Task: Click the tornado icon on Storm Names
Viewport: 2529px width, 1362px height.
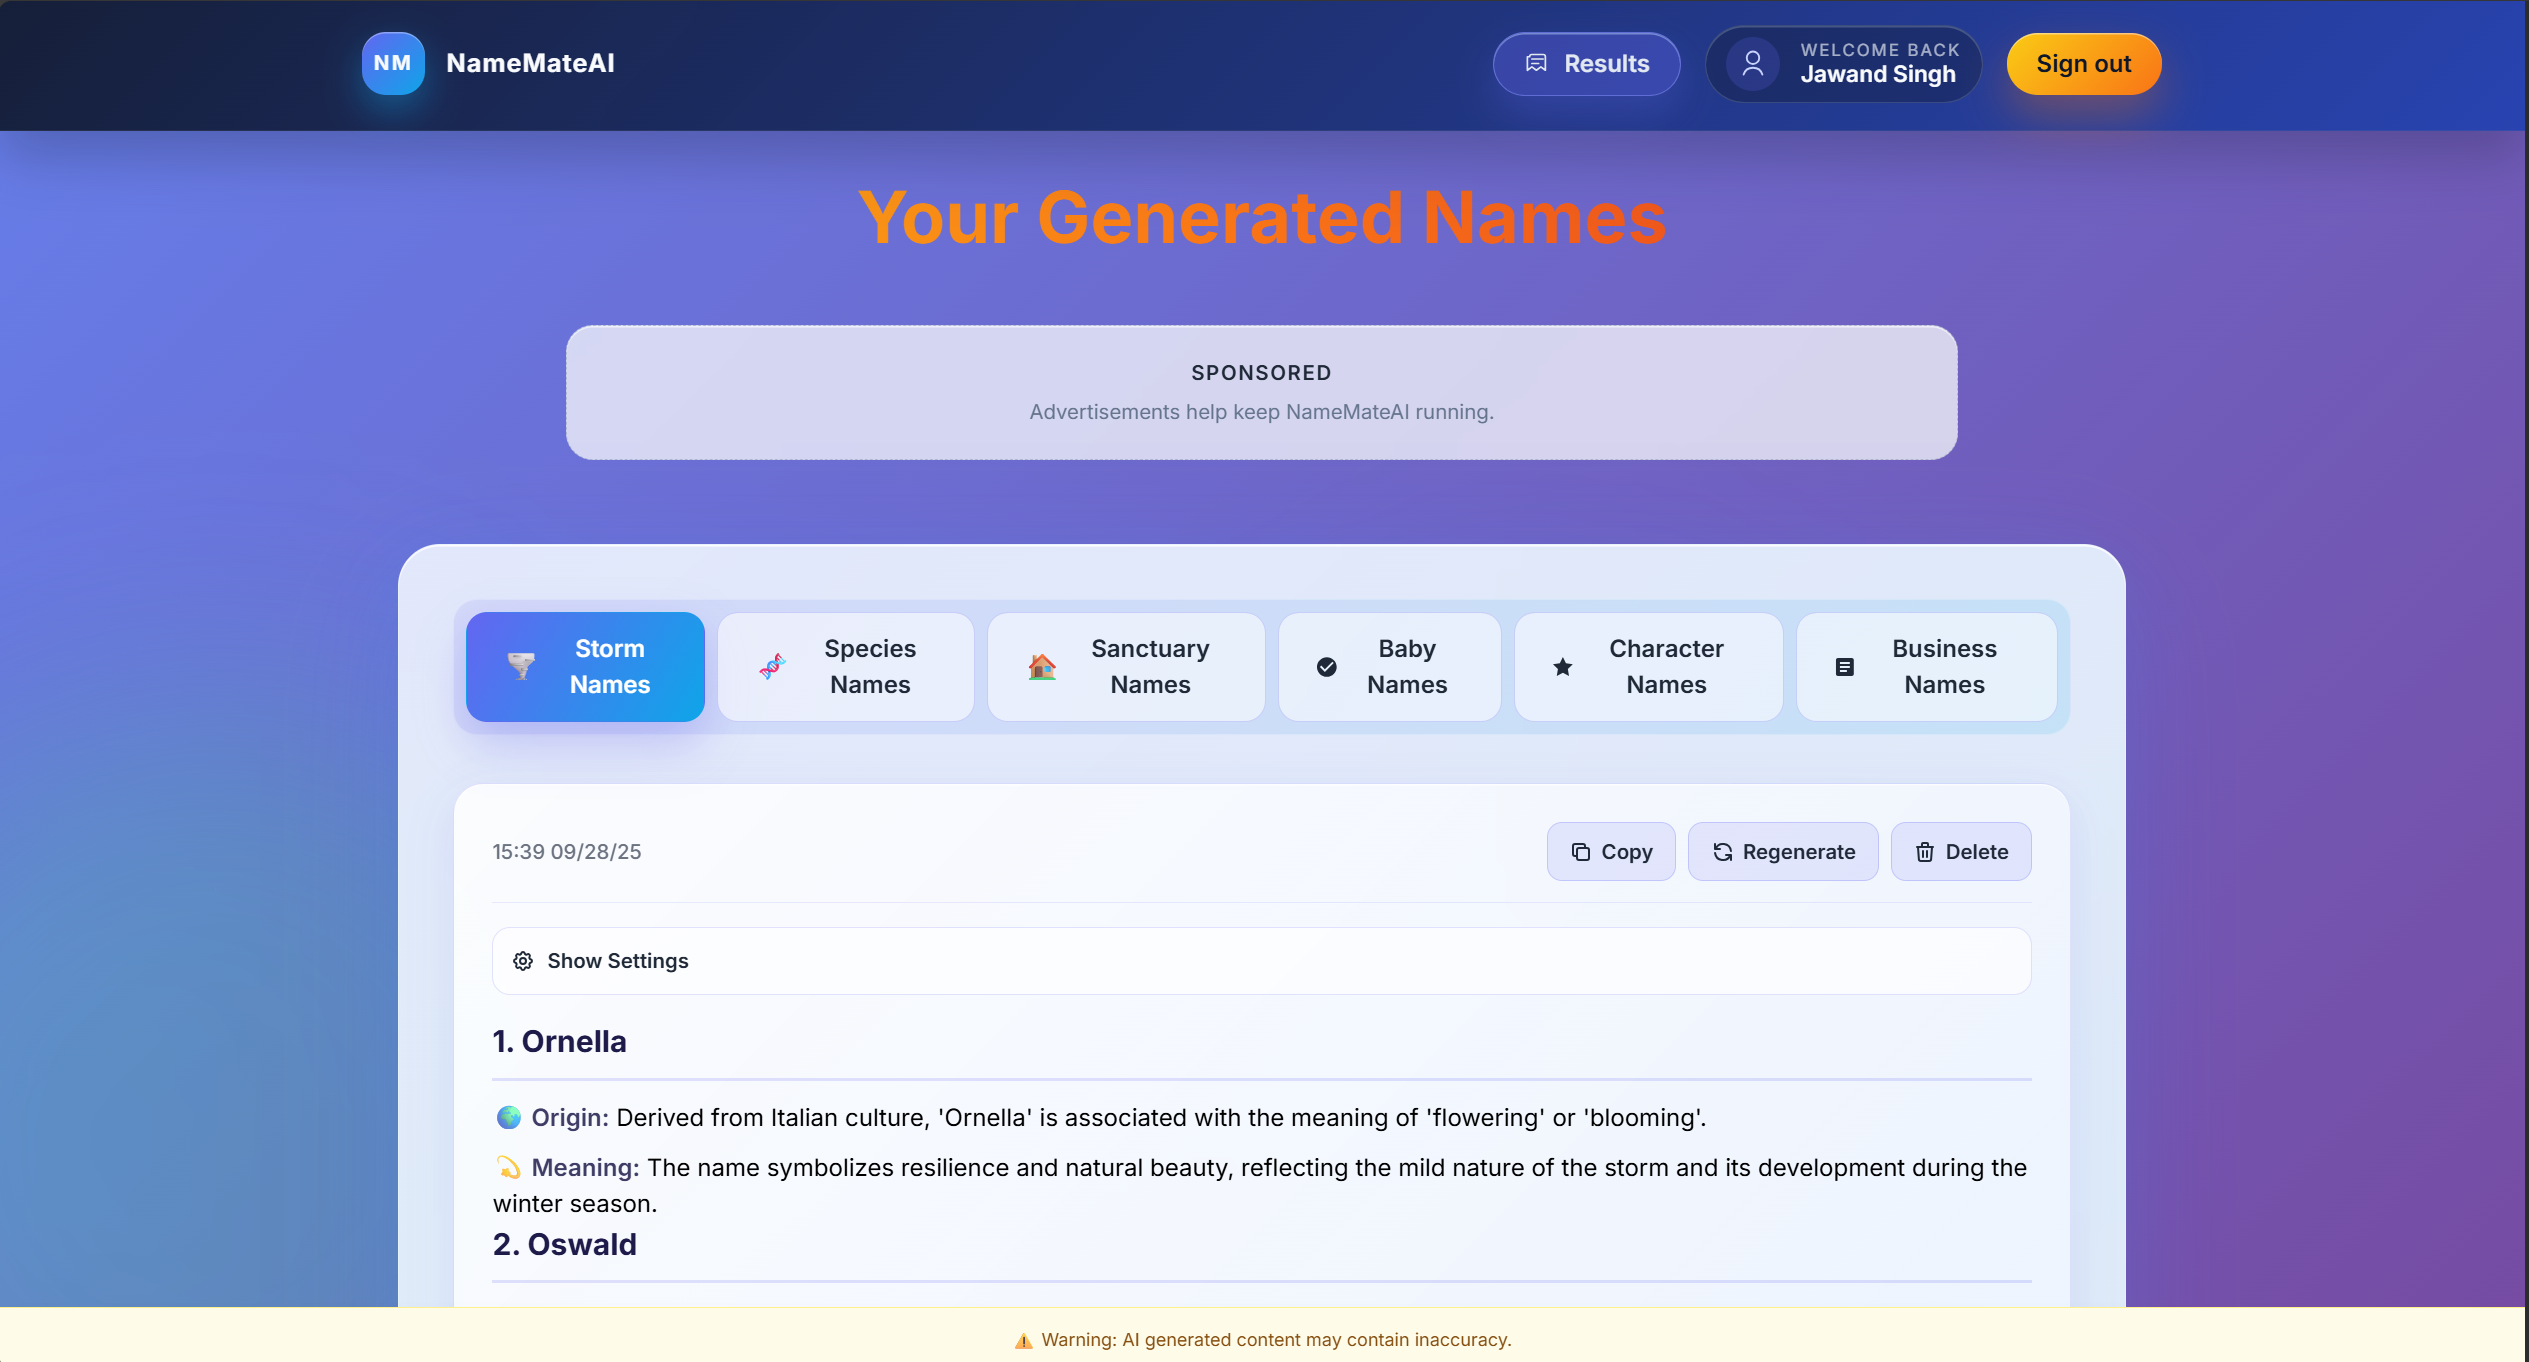Action: coord(521,666)
